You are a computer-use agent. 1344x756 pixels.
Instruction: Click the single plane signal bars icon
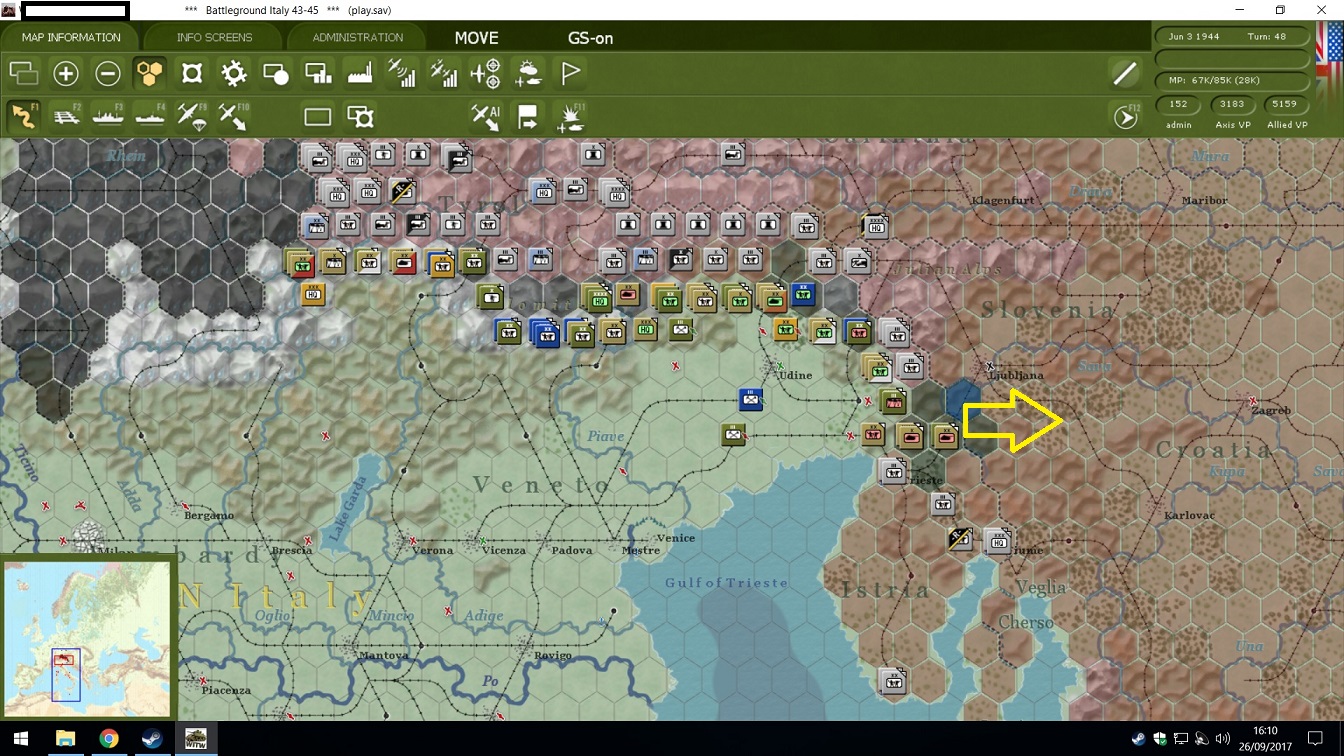[x=402, y=73]
